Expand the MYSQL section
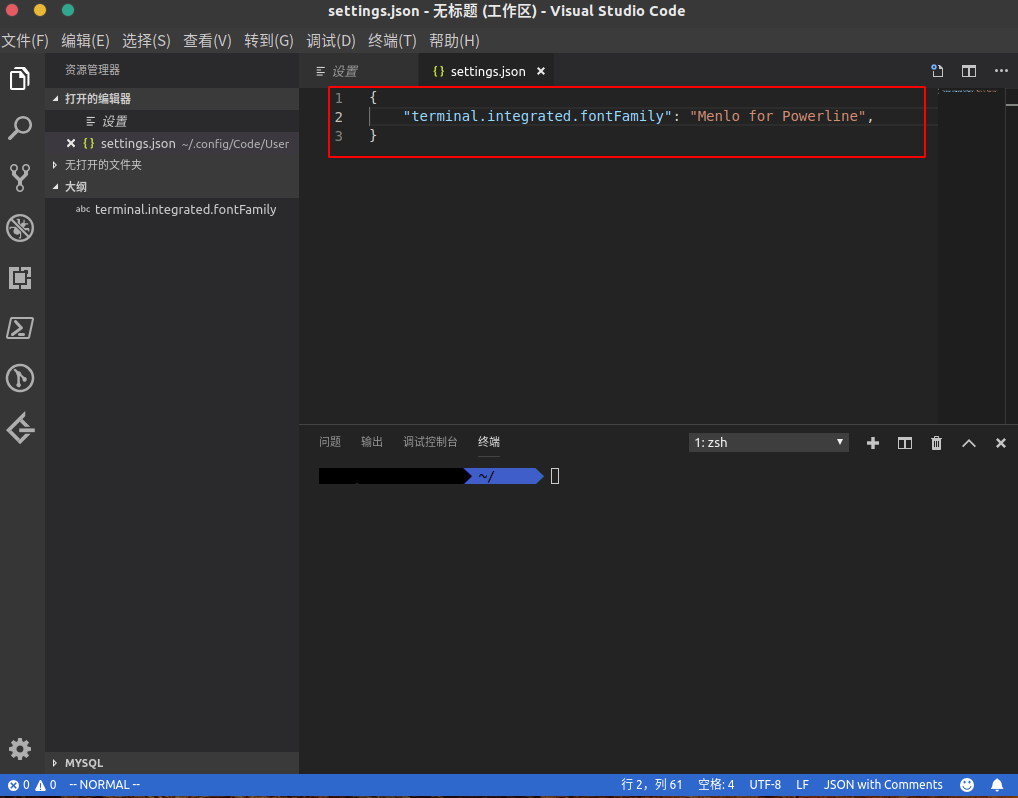The height and width of the screenshot is (798, 1018). [172, 763]
